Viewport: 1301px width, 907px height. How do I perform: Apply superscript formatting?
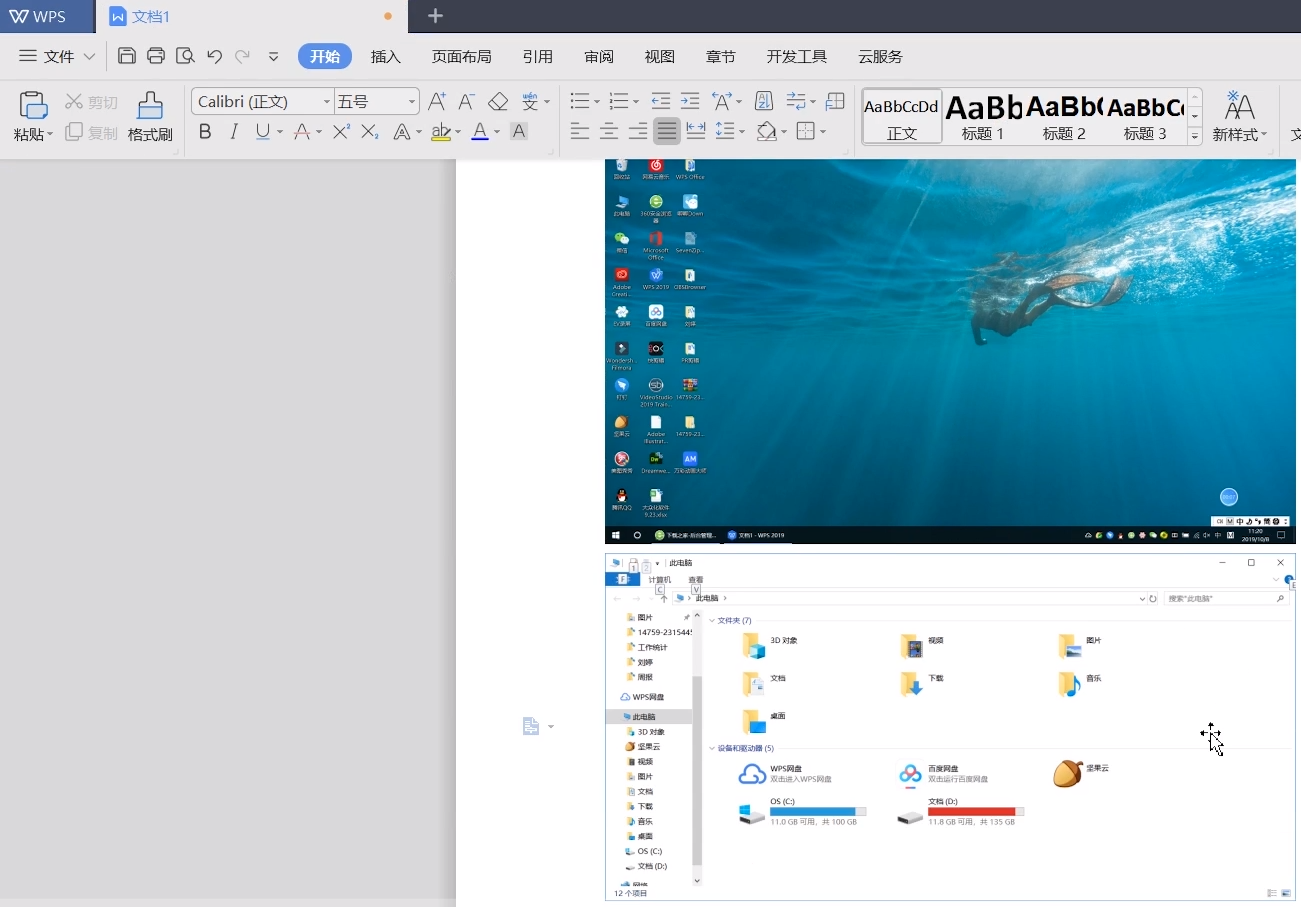coord(341,132)
